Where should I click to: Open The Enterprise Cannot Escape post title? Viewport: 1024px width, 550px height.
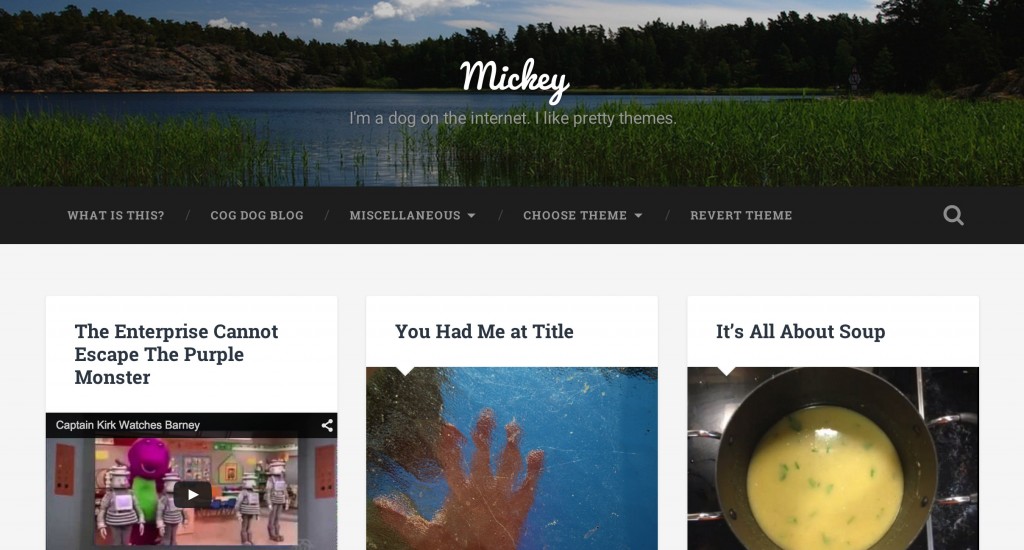click(176, 354)
